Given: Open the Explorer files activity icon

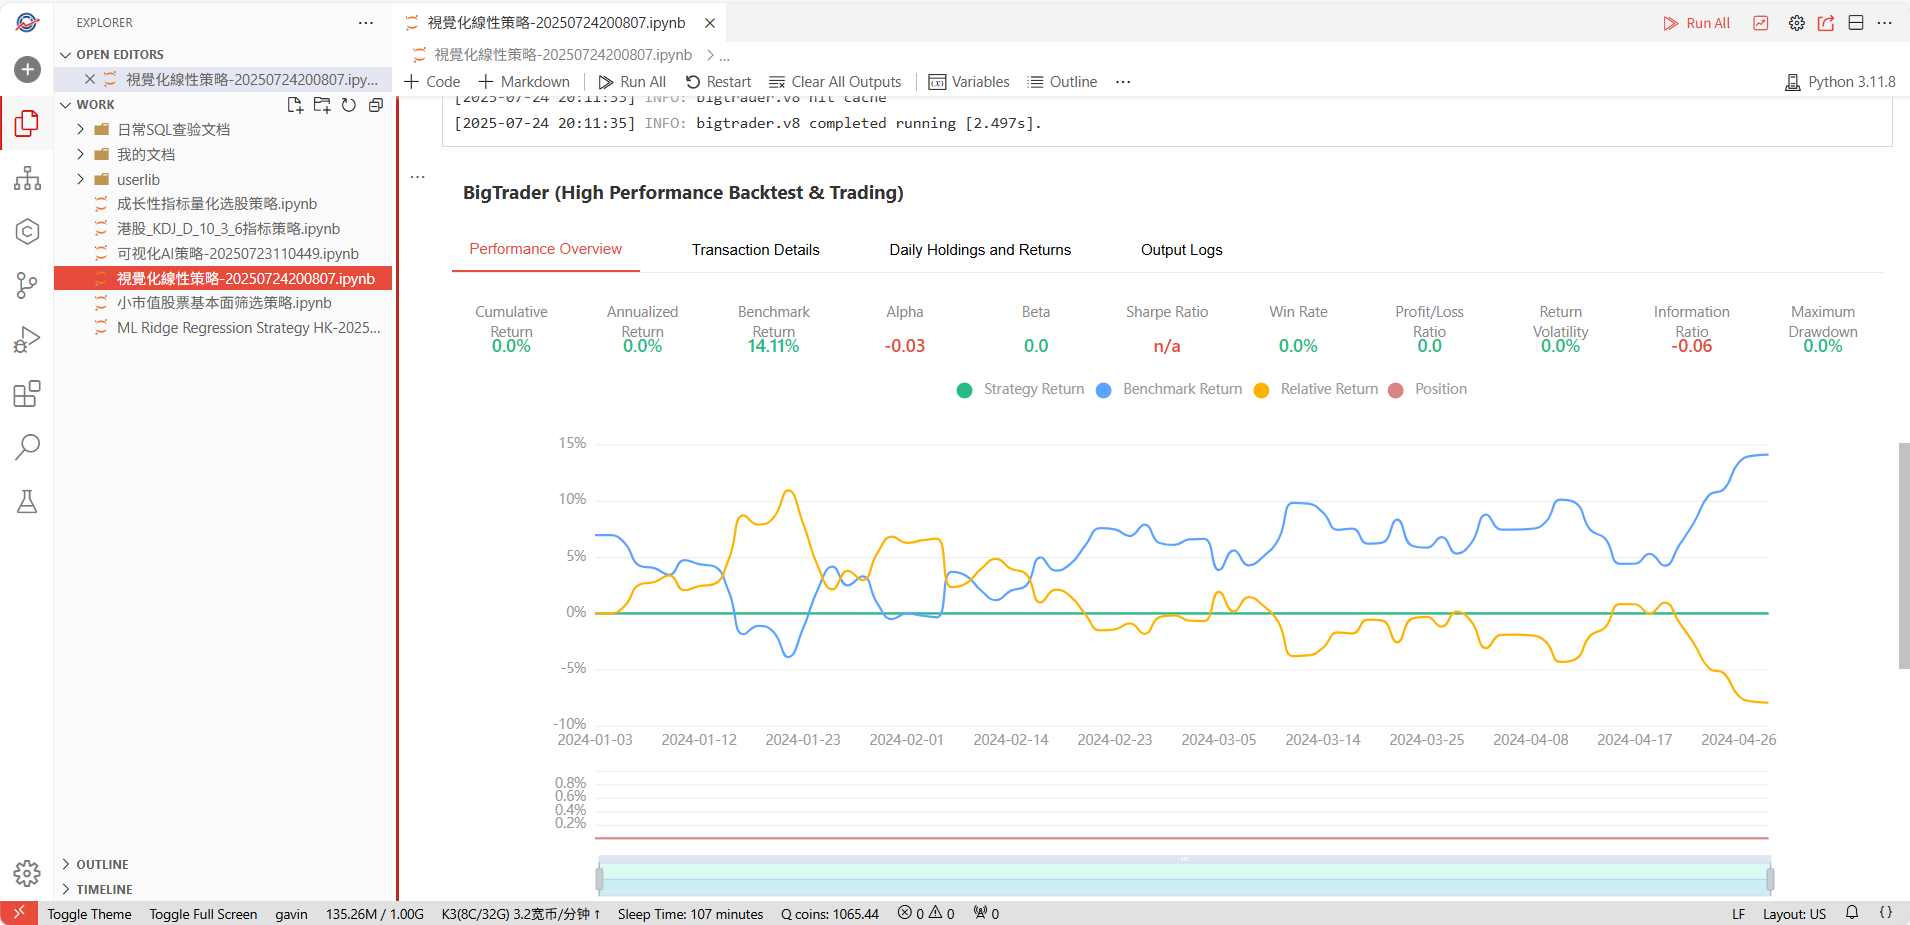Looking at the screenshot, I should click(x=27, y=124).
